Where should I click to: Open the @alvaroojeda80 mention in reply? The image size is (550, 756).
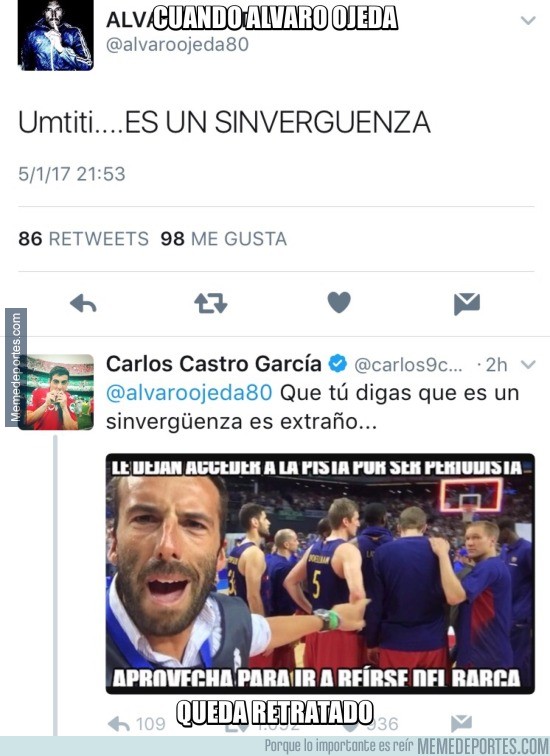(189, 392)
